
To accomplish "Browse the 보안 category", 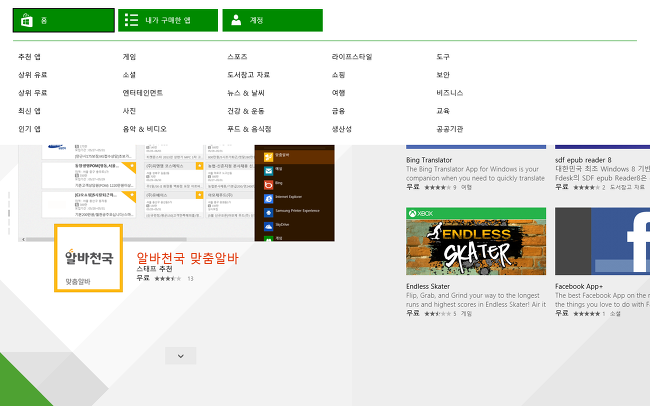I will coord(443,75).
